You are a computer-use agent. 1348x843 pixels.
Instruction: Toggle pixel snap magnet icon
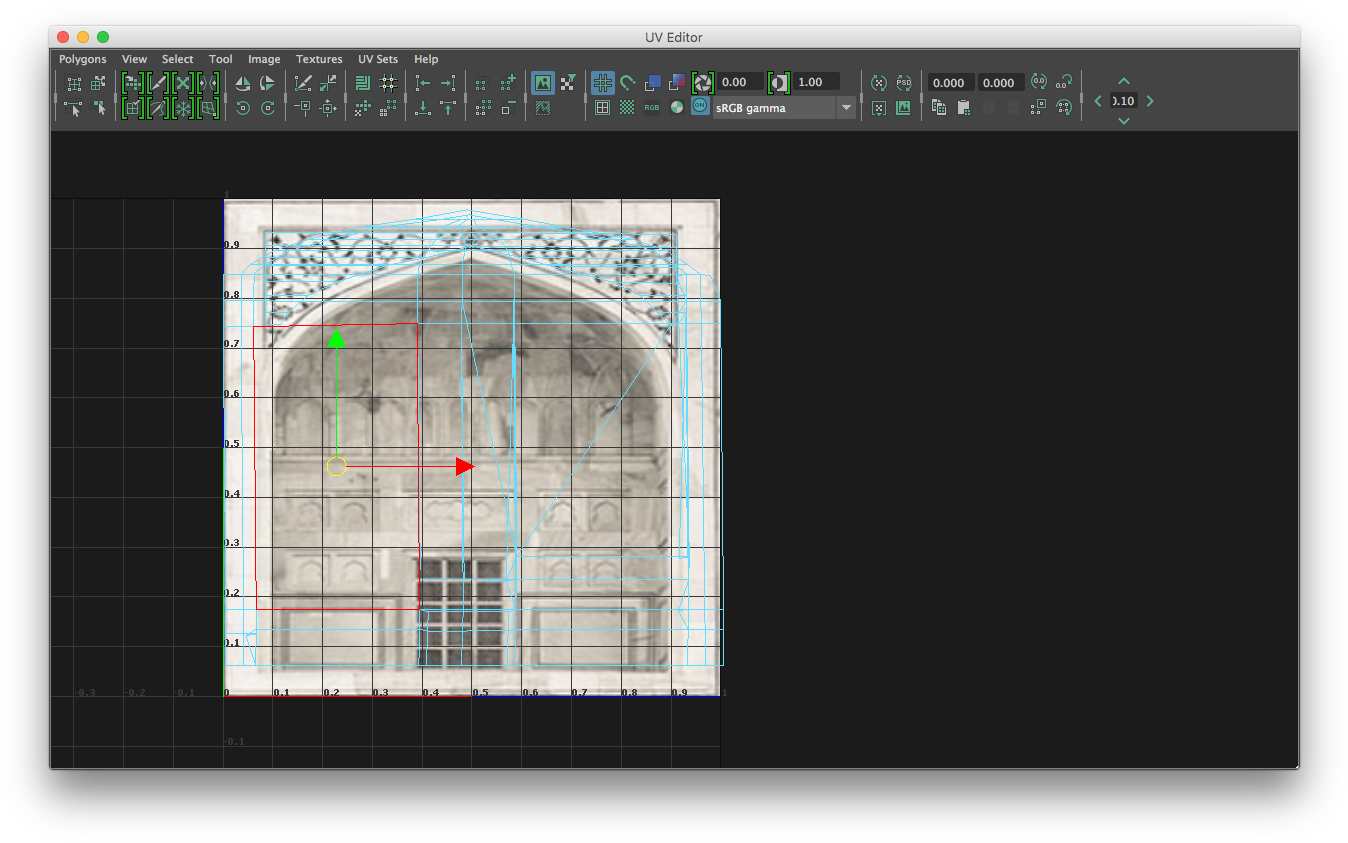627,82
